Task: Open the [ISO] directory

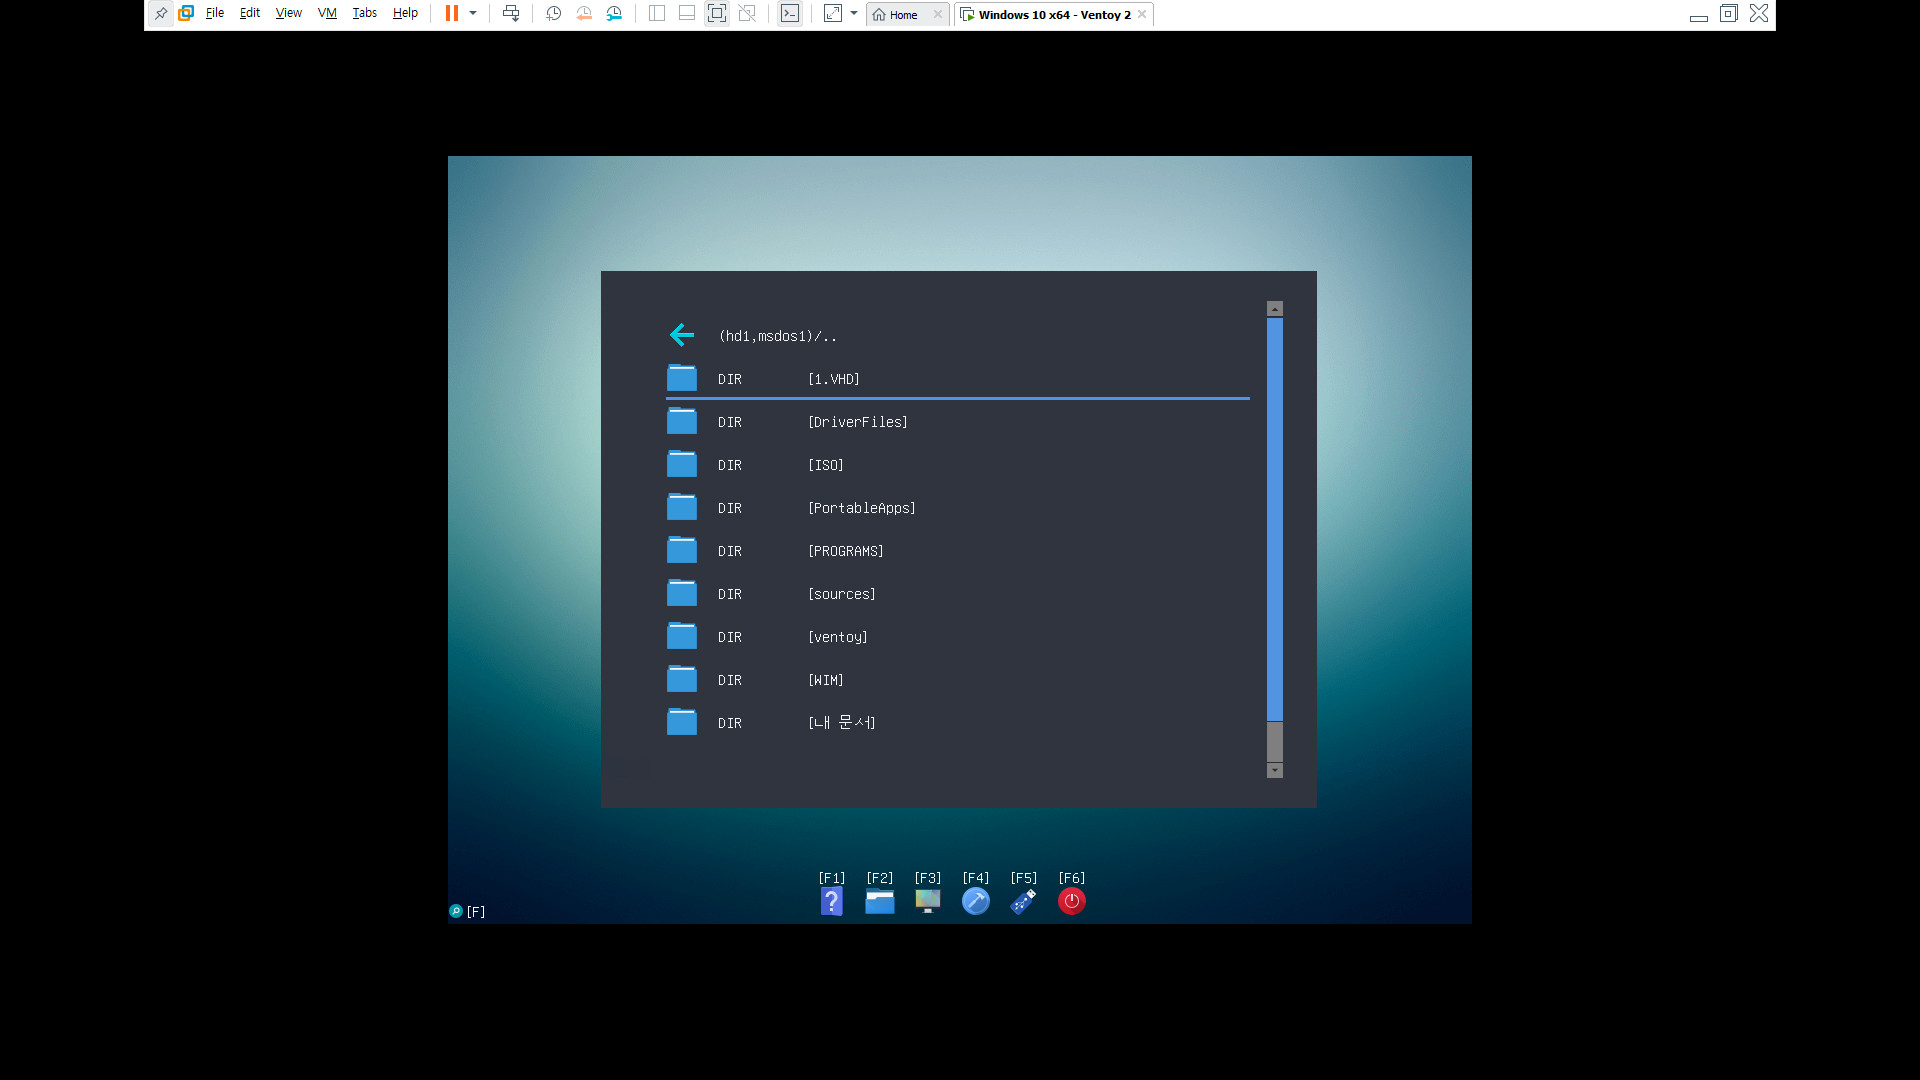Action: [x=958, y=465]
